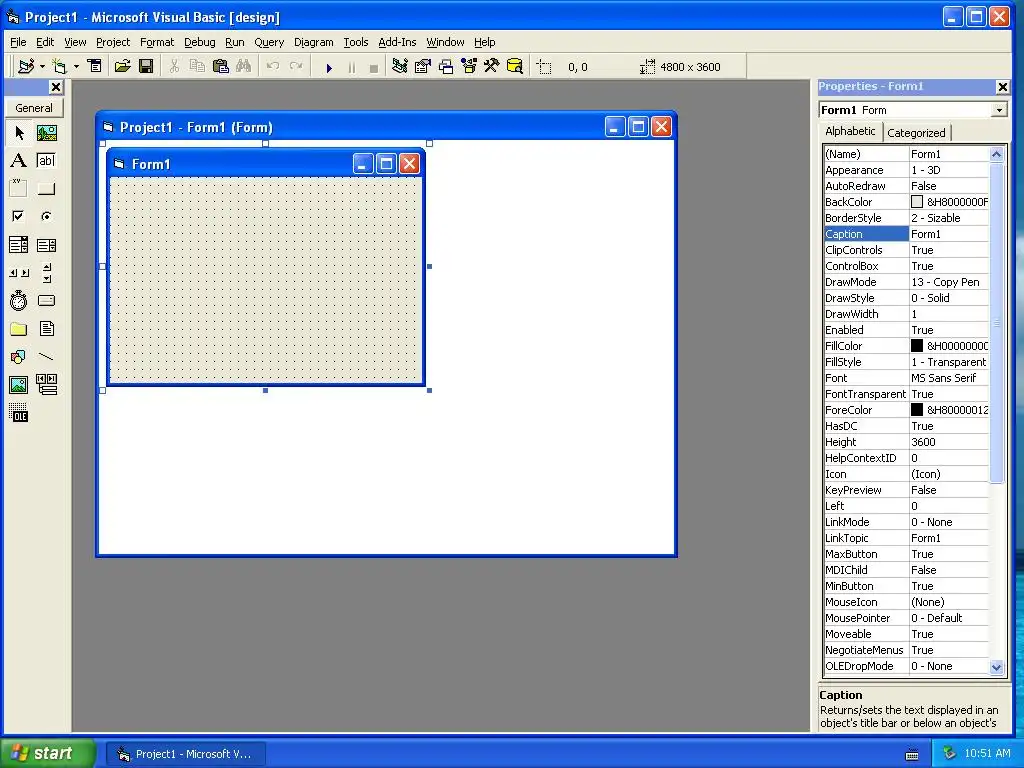
Task: Click the General toolbox tab
Action: [34, 108]
